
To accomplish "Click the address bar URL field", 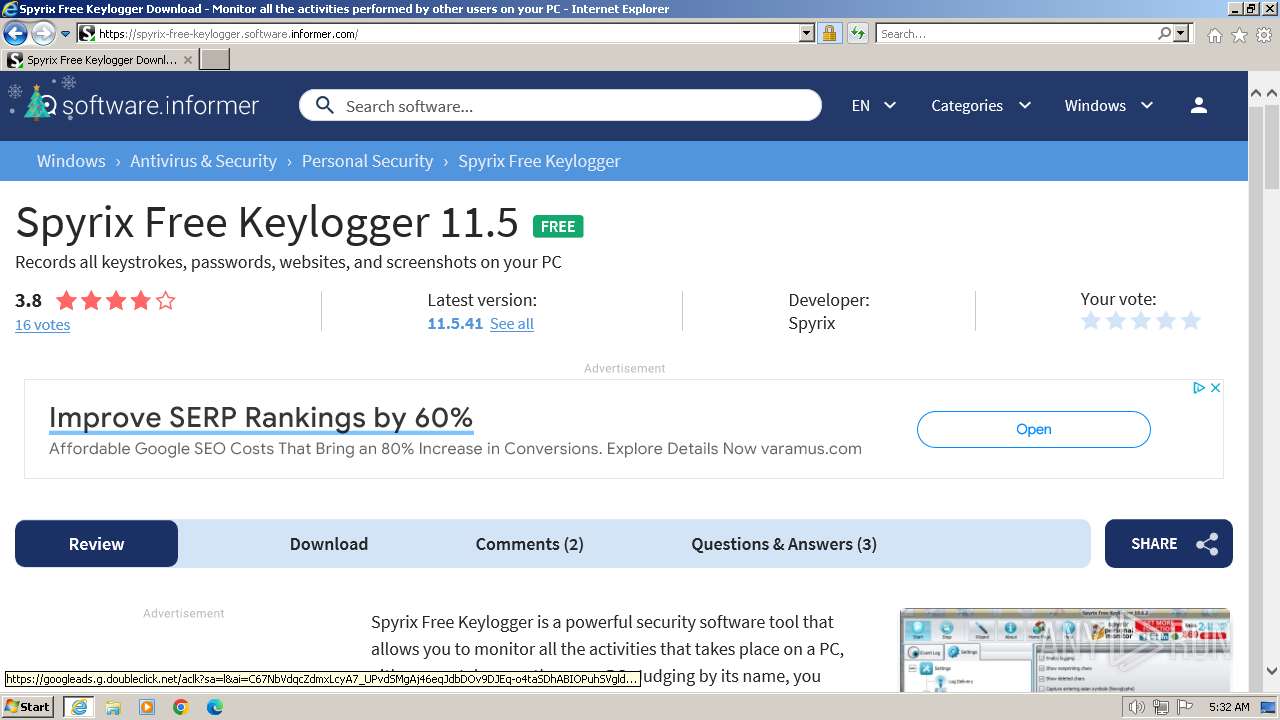I will (446, 33).
